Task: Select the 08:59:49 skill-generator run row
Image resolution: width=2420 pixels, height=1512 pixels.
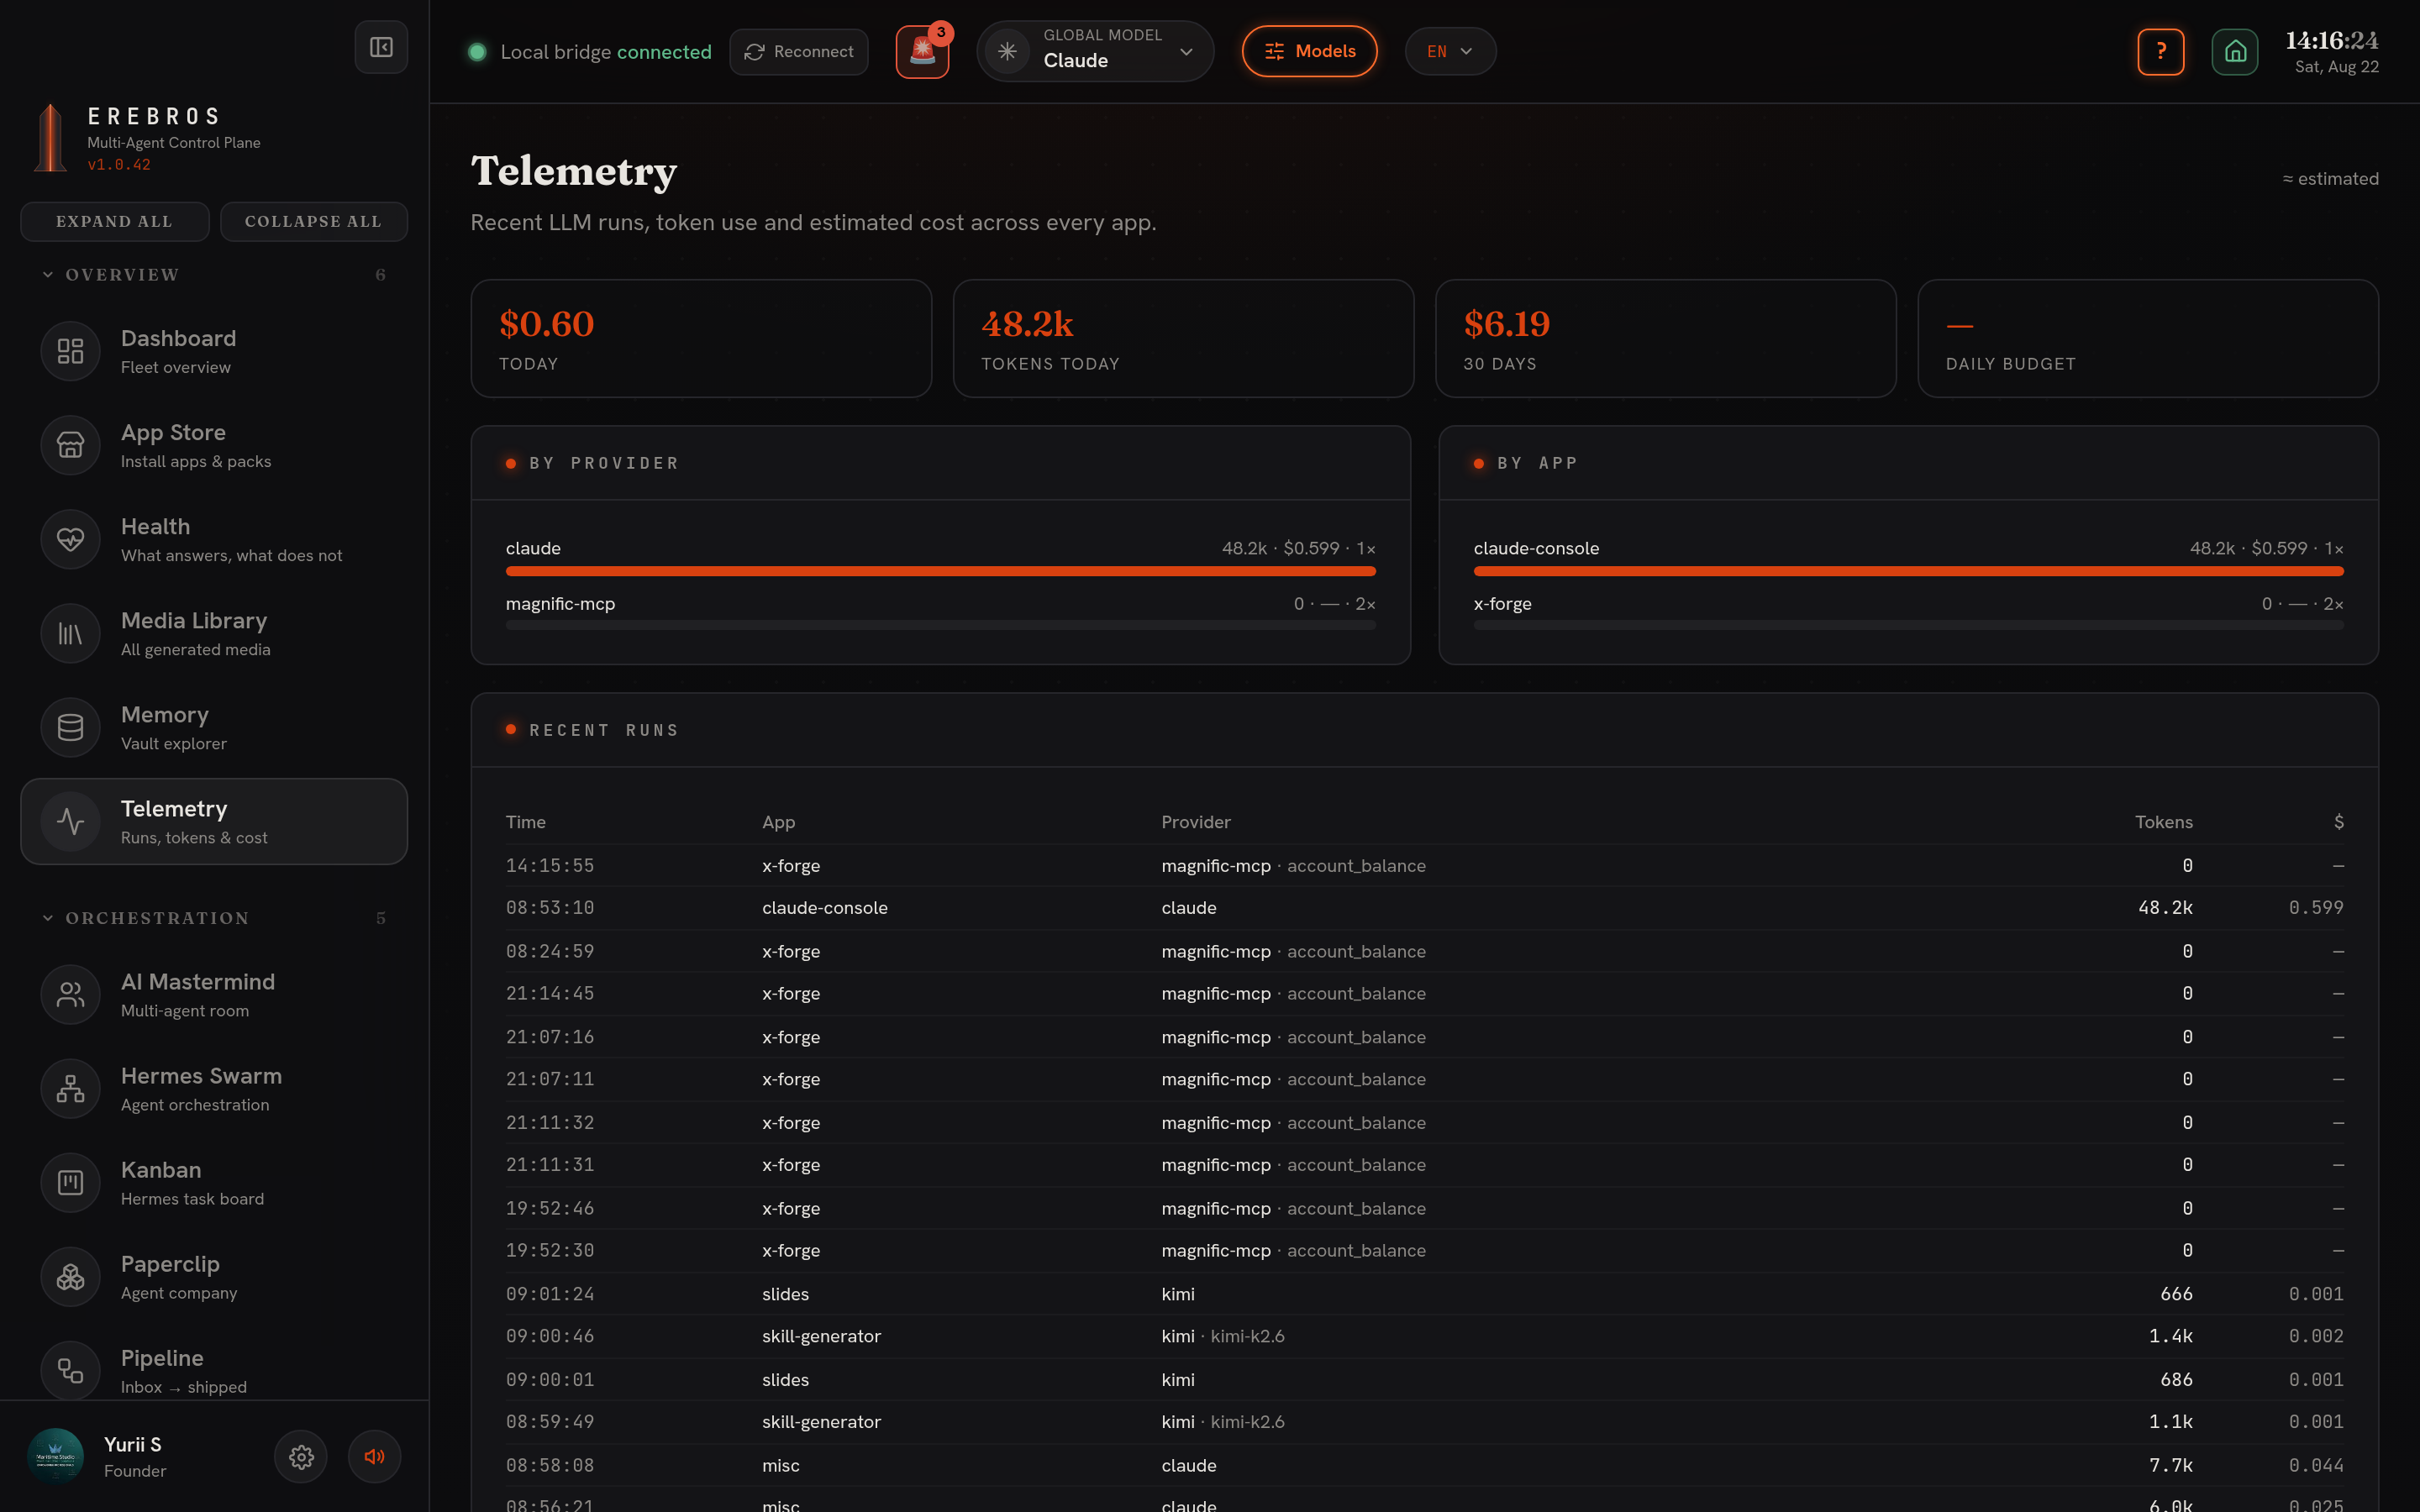Action: pos(1424,1422)
